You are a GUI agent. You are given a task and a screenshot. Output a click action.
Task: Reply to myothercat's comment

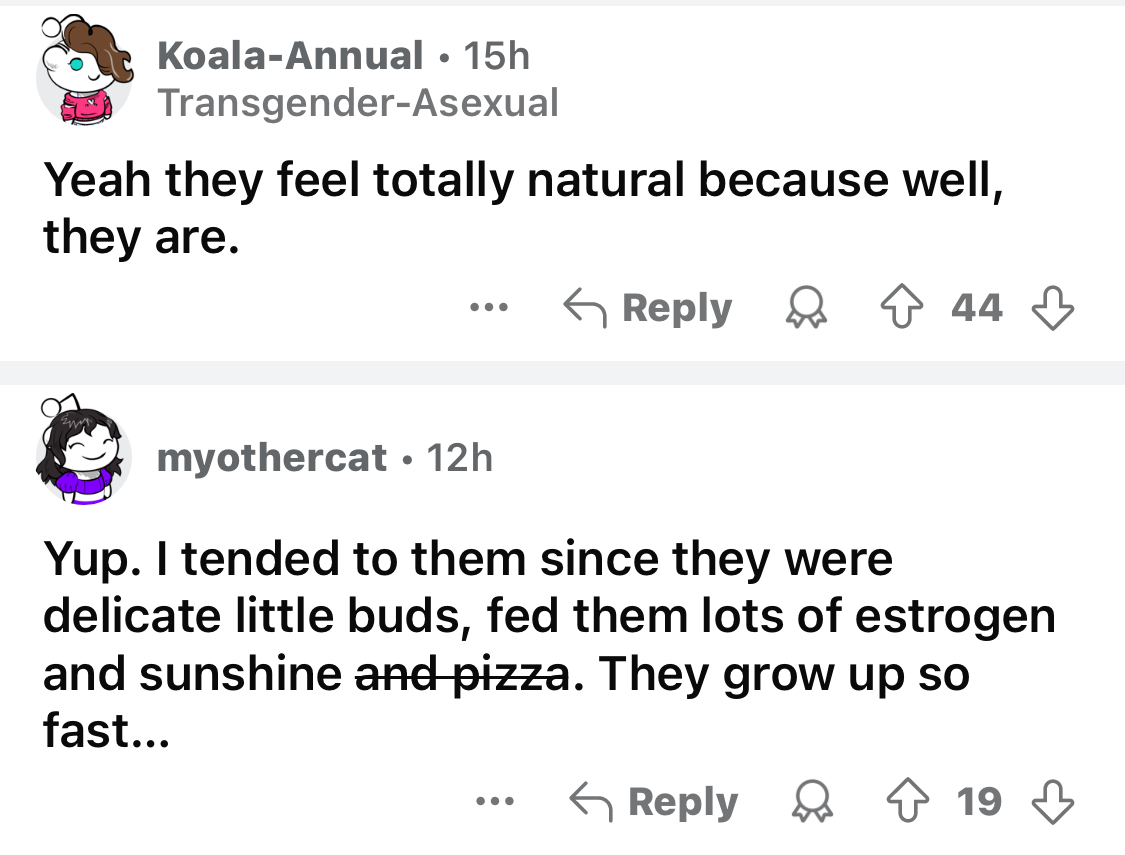coord(653,803)
